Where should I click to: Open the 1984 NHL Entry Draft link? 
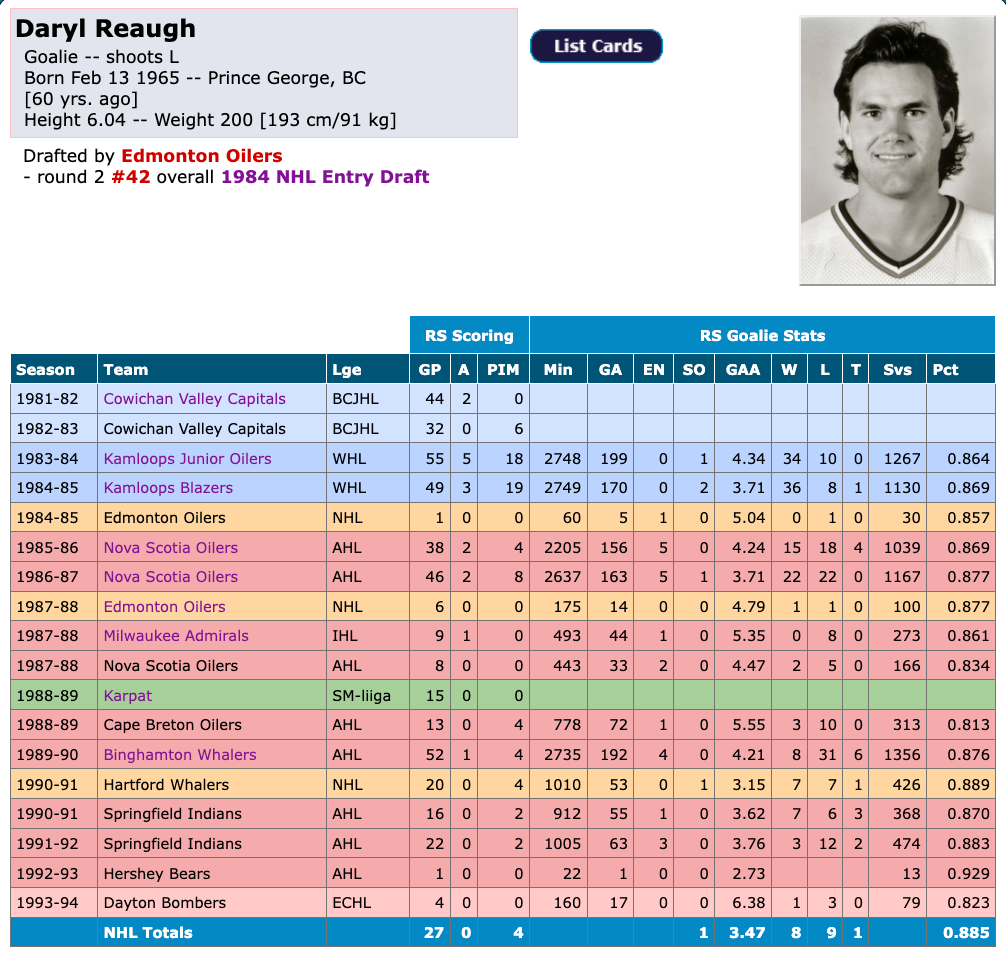point(325,177)
